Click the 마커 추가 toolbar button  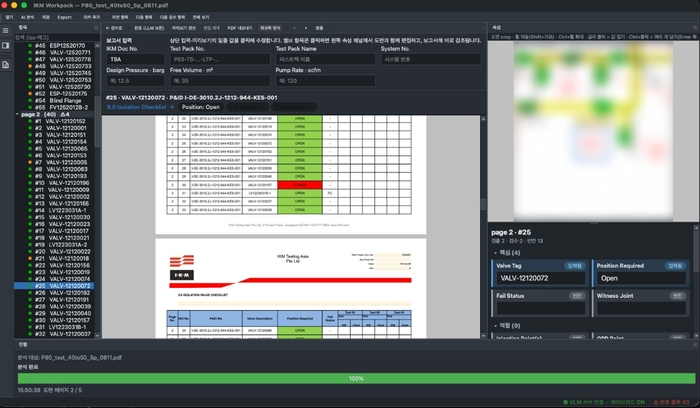(x=92, y=17)
